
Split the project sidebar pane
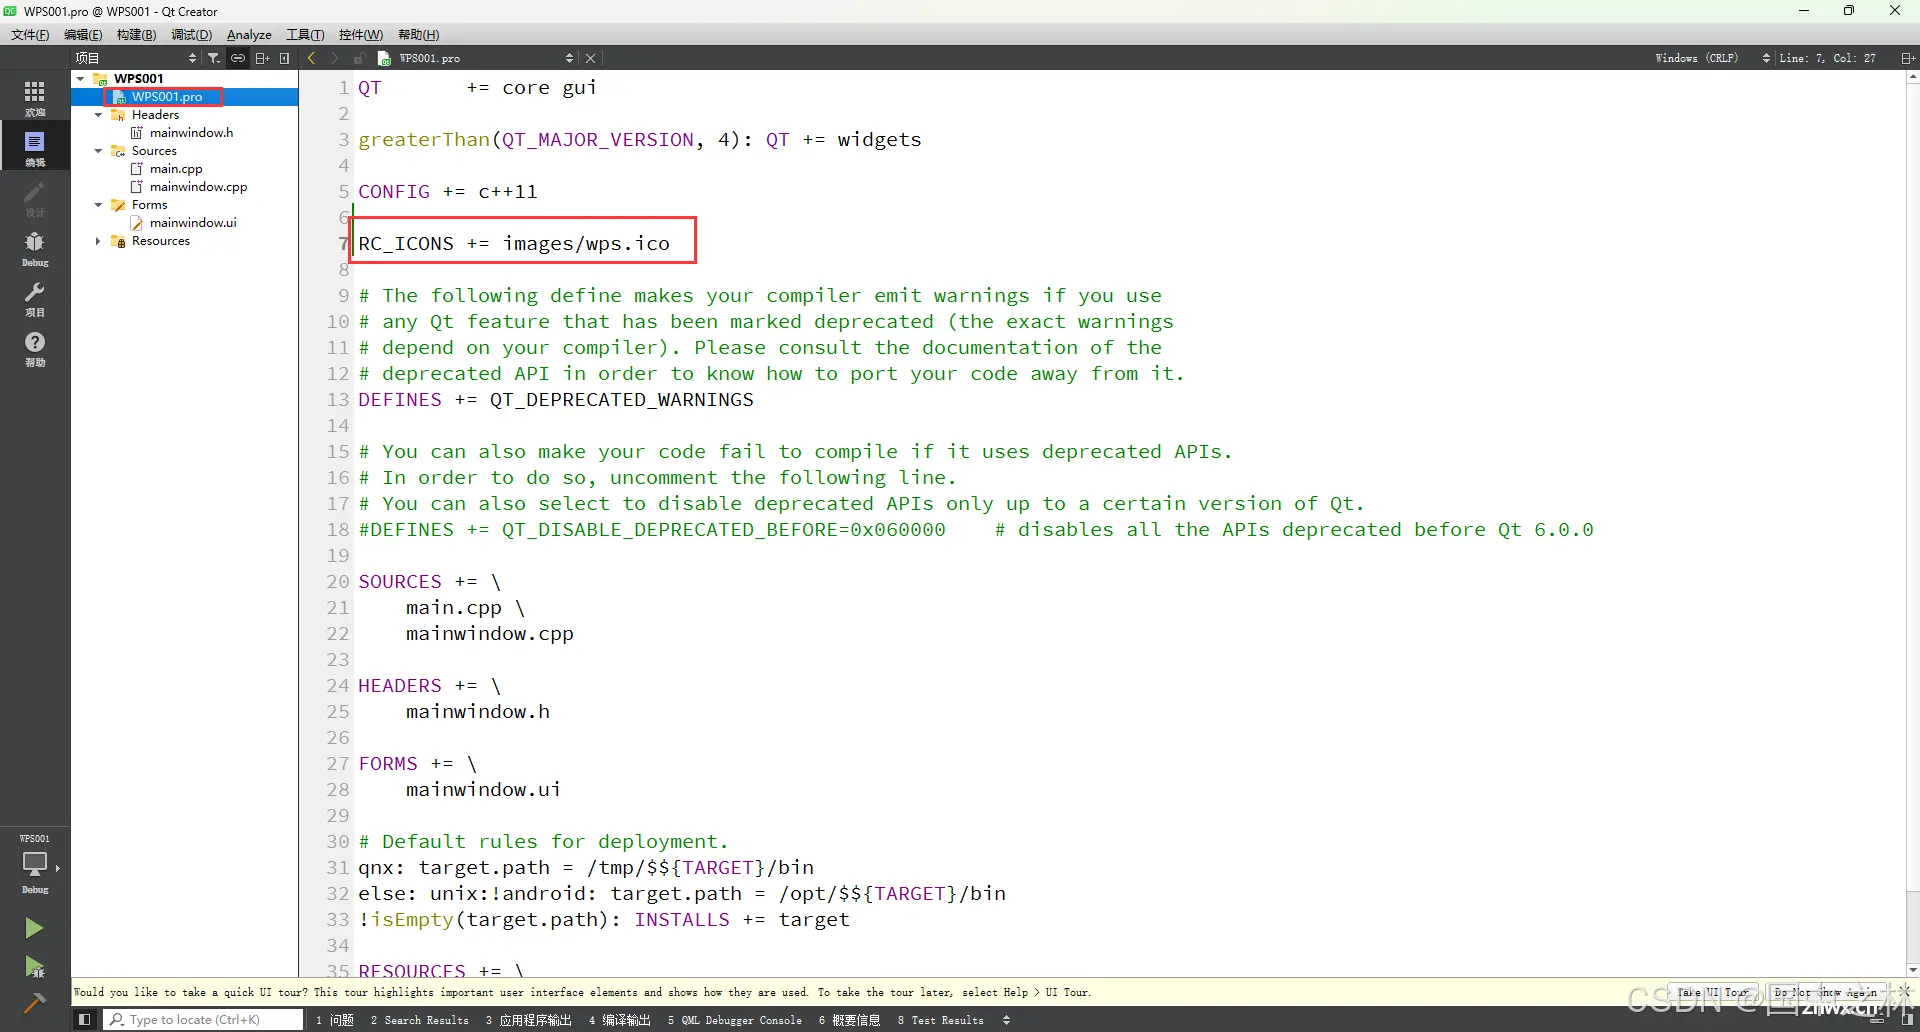pos(262,58)
